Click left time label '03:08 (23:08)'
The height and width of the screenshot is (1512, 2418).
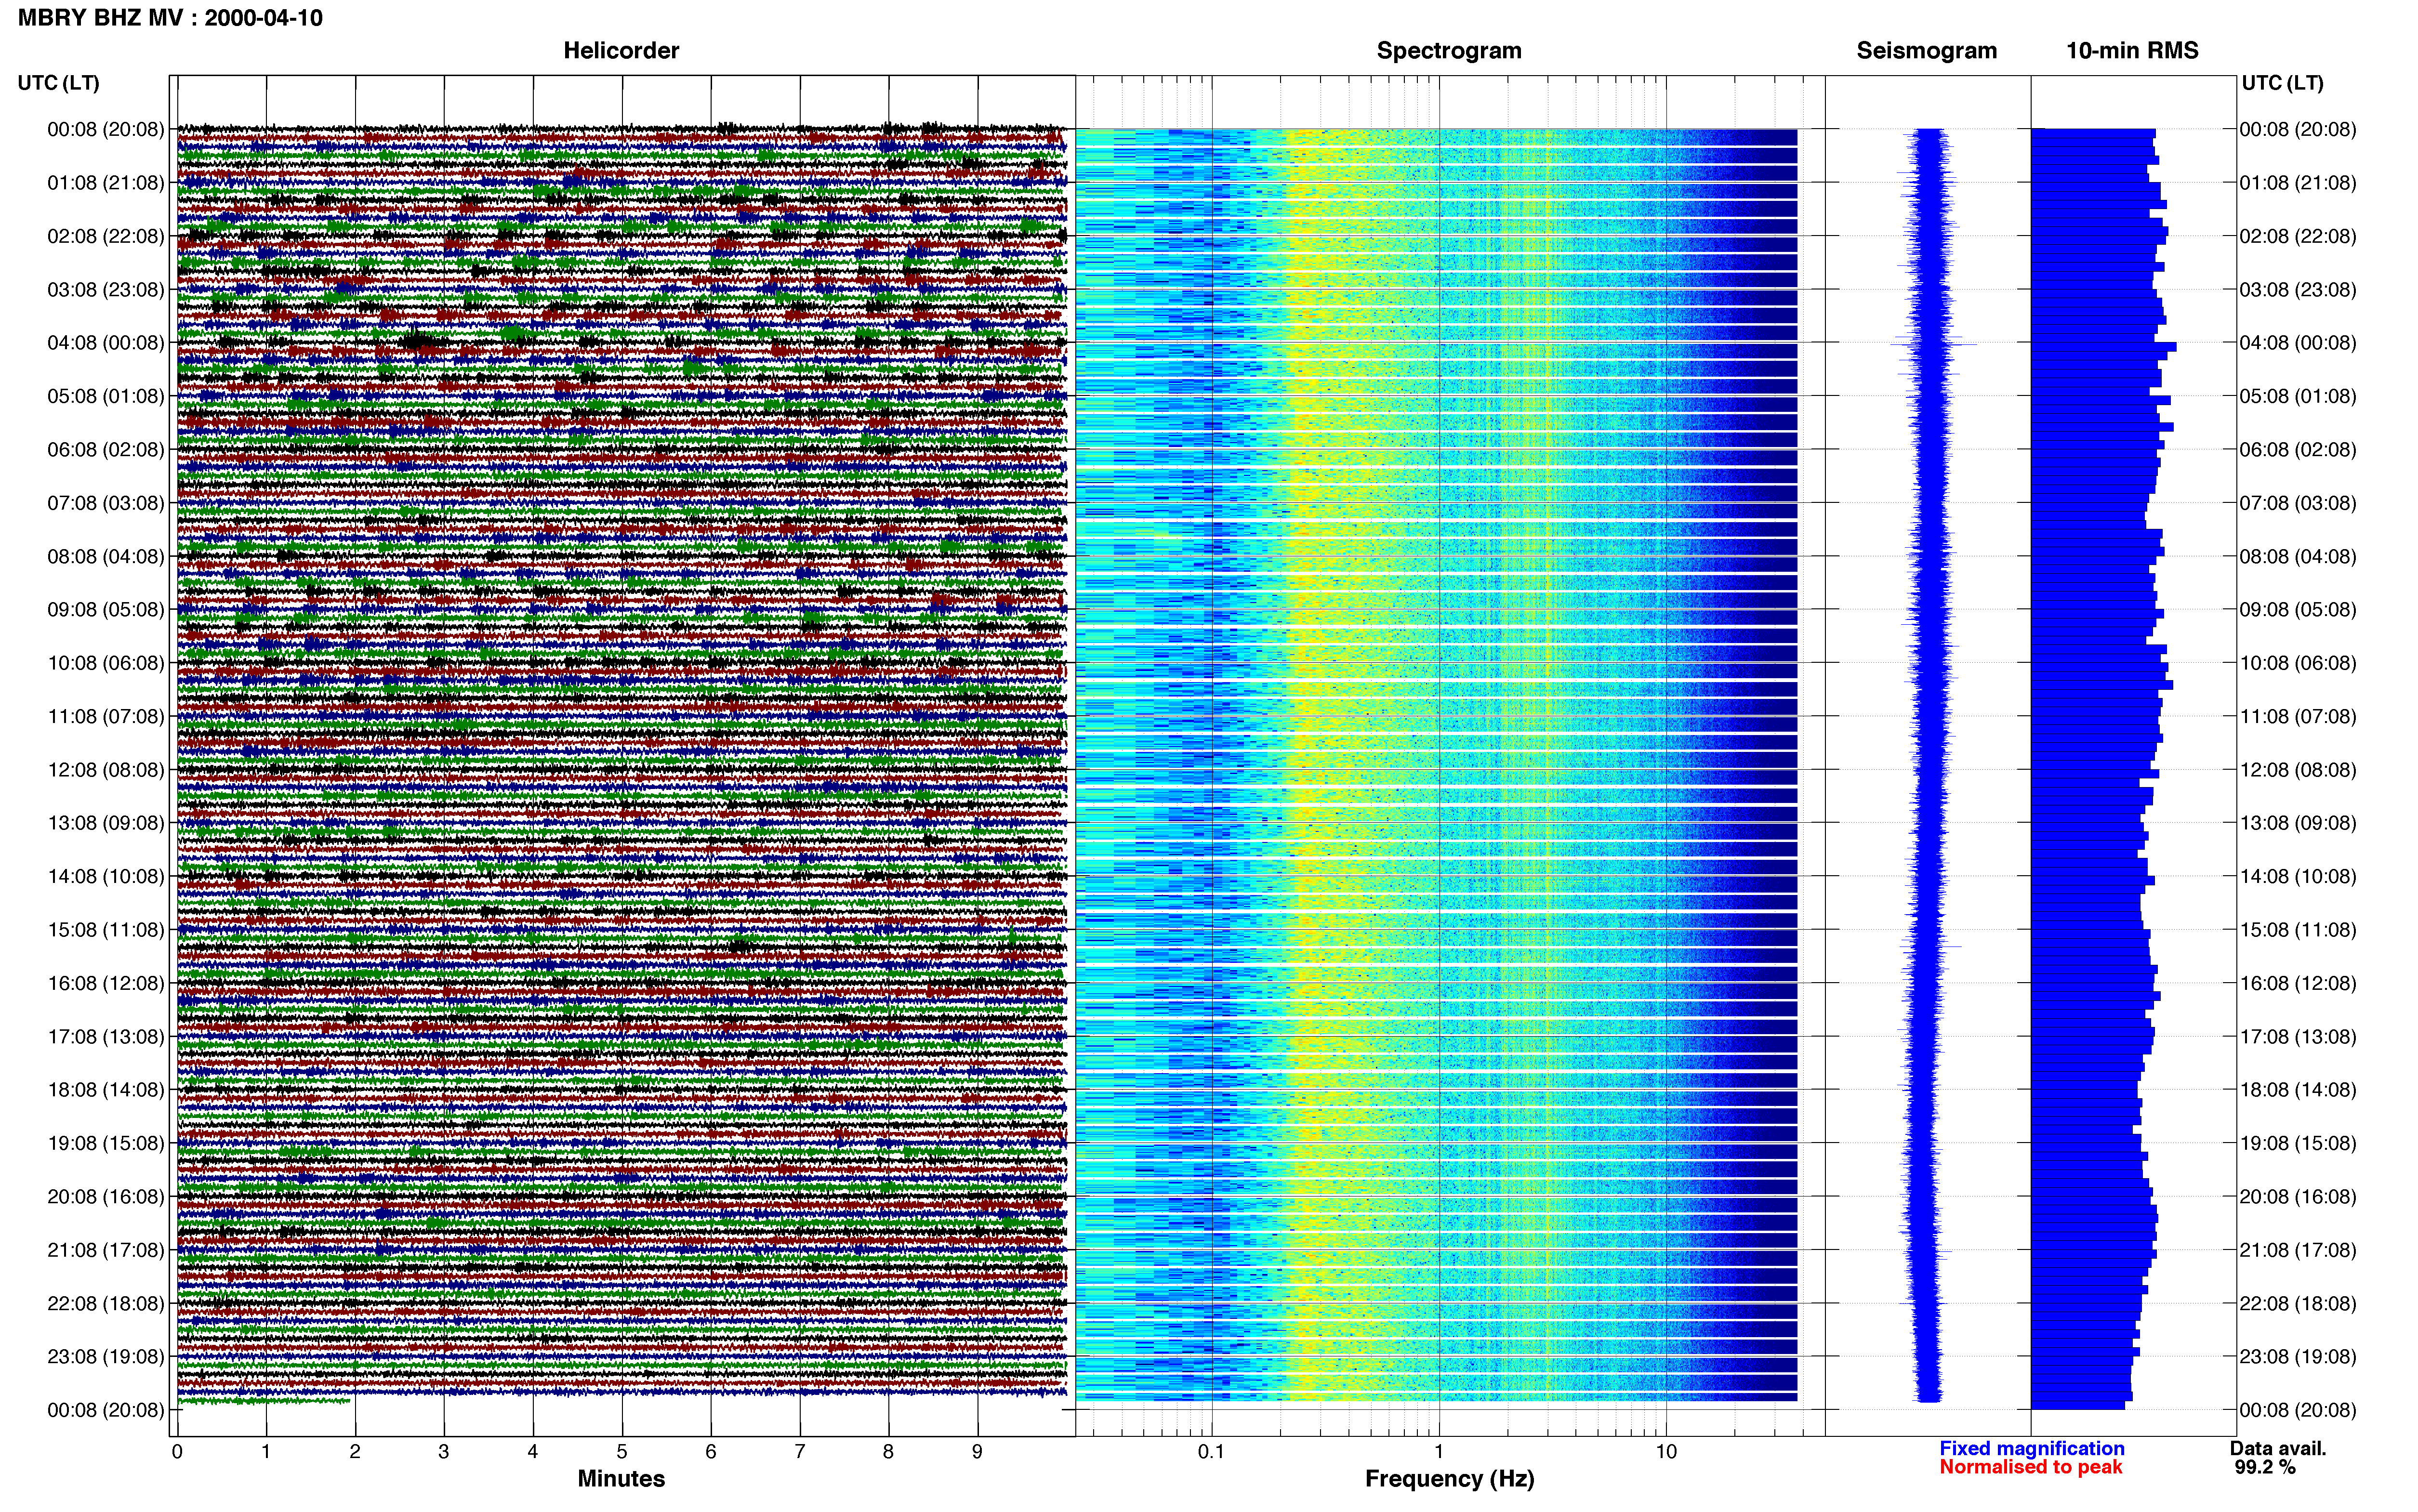106,290
